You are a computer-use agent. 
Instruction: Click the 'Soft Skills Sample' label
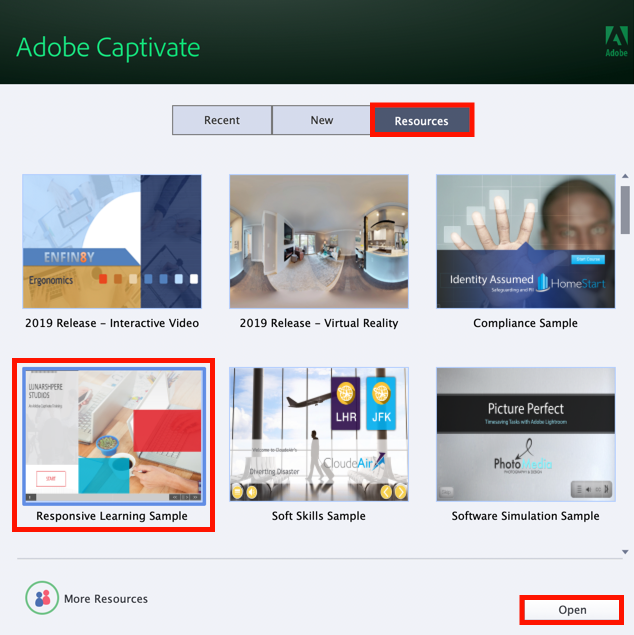point(319,516)
